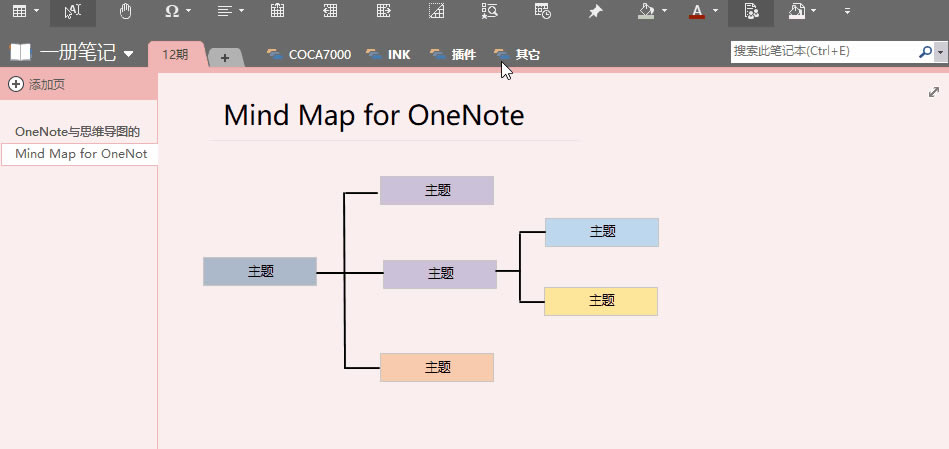Image resolution: width=949 pixels, height=449 pixels.
Task: Click the highlighter fill color icon
Action: pos(646,11)
